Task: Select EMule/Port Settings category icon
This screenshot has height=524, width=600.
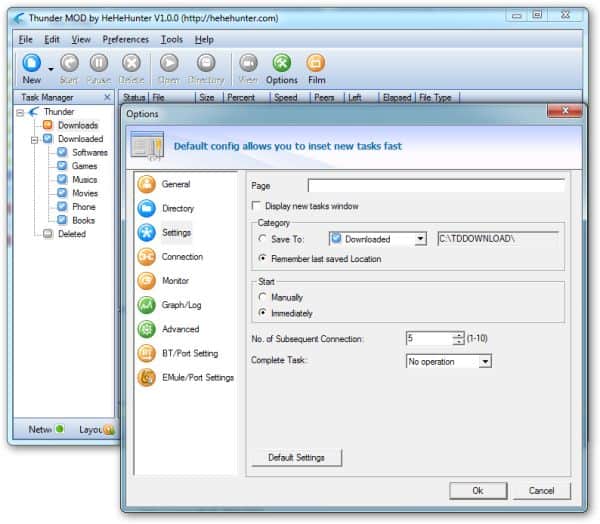Action: coord(147,378)
